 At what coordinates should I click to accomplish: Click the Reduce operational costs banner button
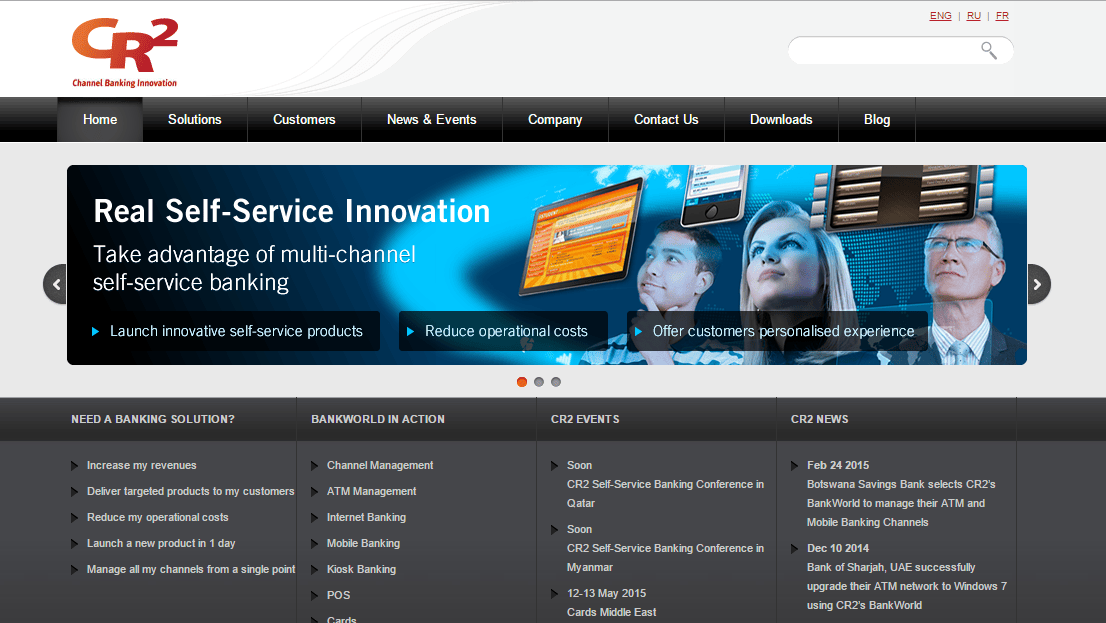tap(504, 331)
